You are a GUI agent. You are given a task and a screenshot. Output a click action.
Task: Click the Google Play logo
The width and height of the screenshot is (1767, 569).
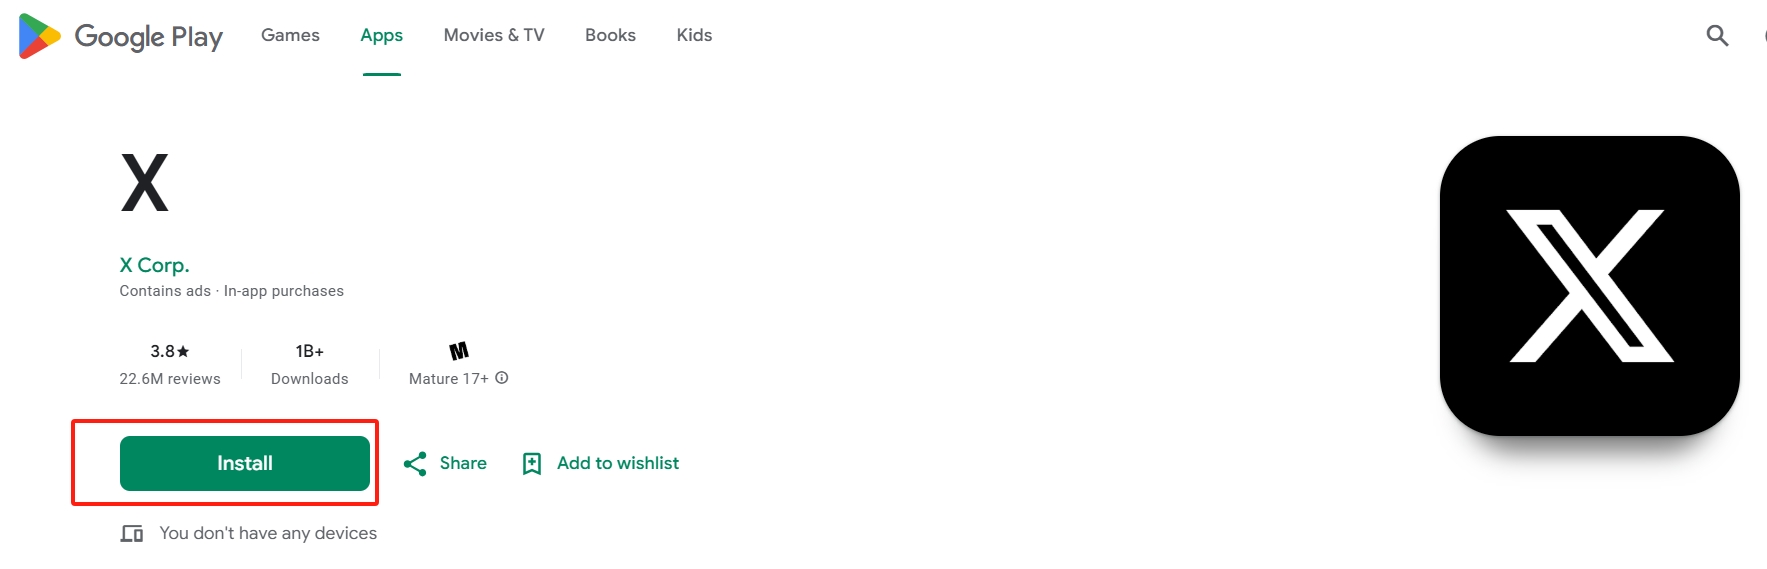(x=120, y=36)
